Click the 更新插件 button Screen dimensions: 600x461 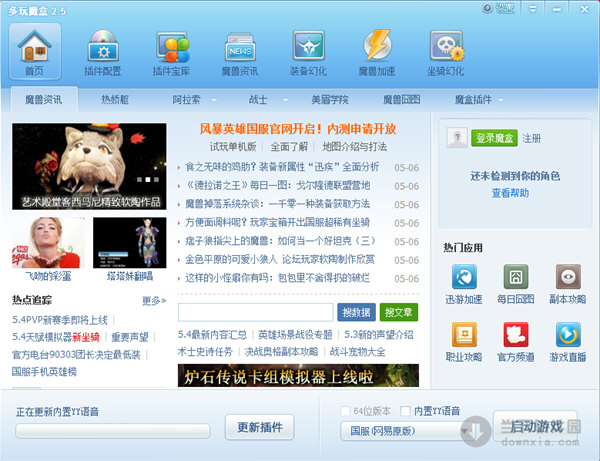click(260, 427)
